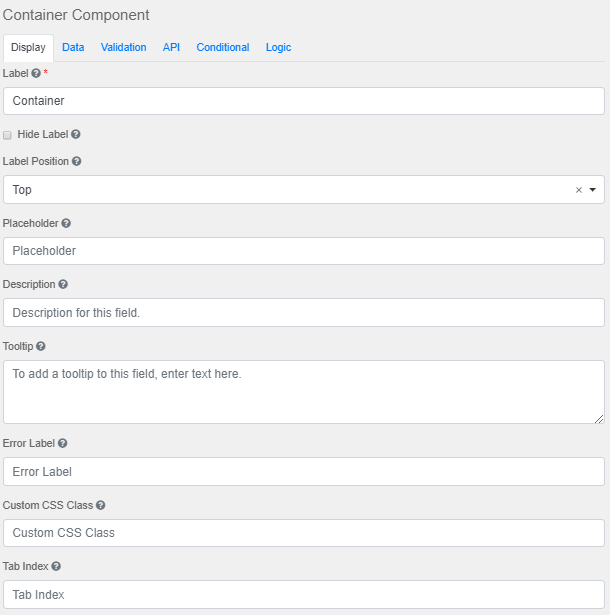Click help icon next to Label
Image resolution: width=610 pixels, height=615 pixels.
click(36, 74)
